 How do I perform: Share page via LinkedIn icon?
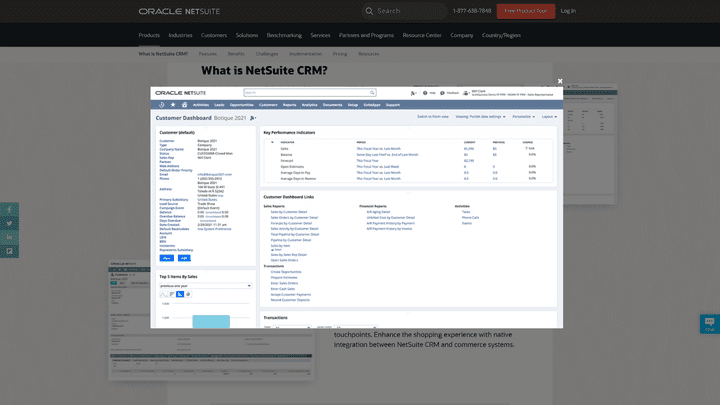click(x=9, y=237)
